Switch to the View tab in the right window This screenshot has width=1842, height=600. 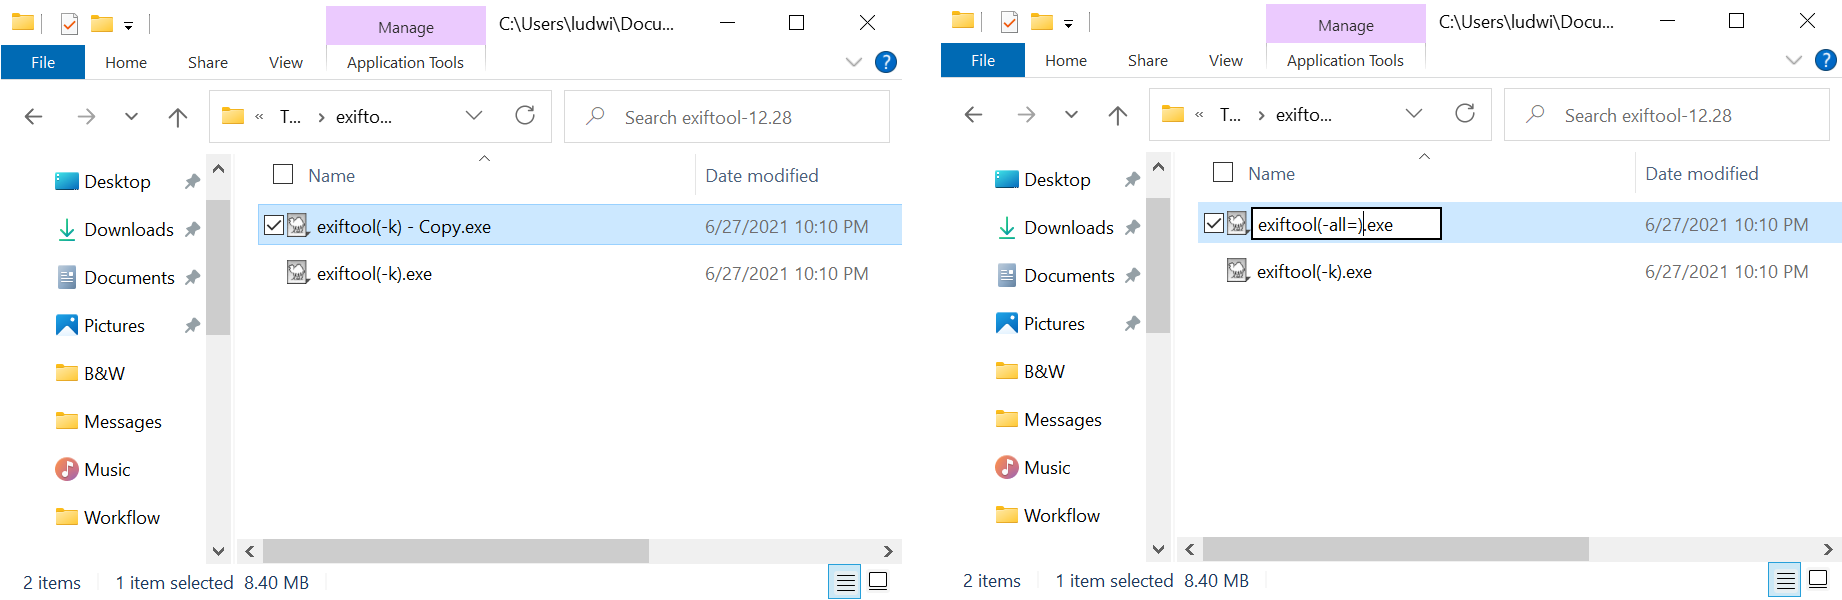pyautogui.click(x=1225, y=60)
